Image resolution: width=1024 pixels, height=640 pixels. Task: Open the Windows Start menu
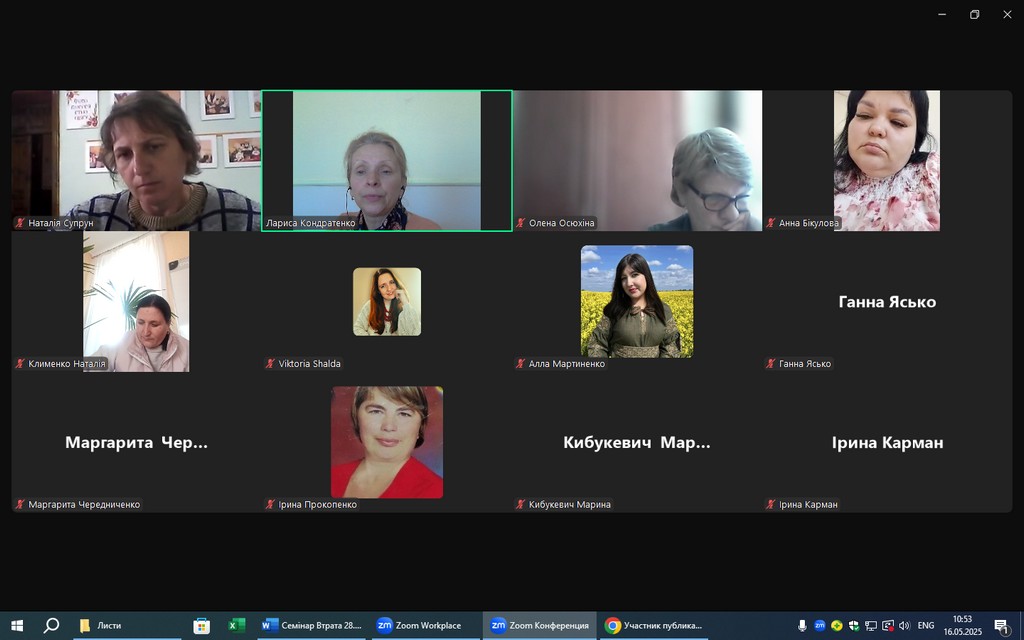pyautogui.click(x=17, y=626)
